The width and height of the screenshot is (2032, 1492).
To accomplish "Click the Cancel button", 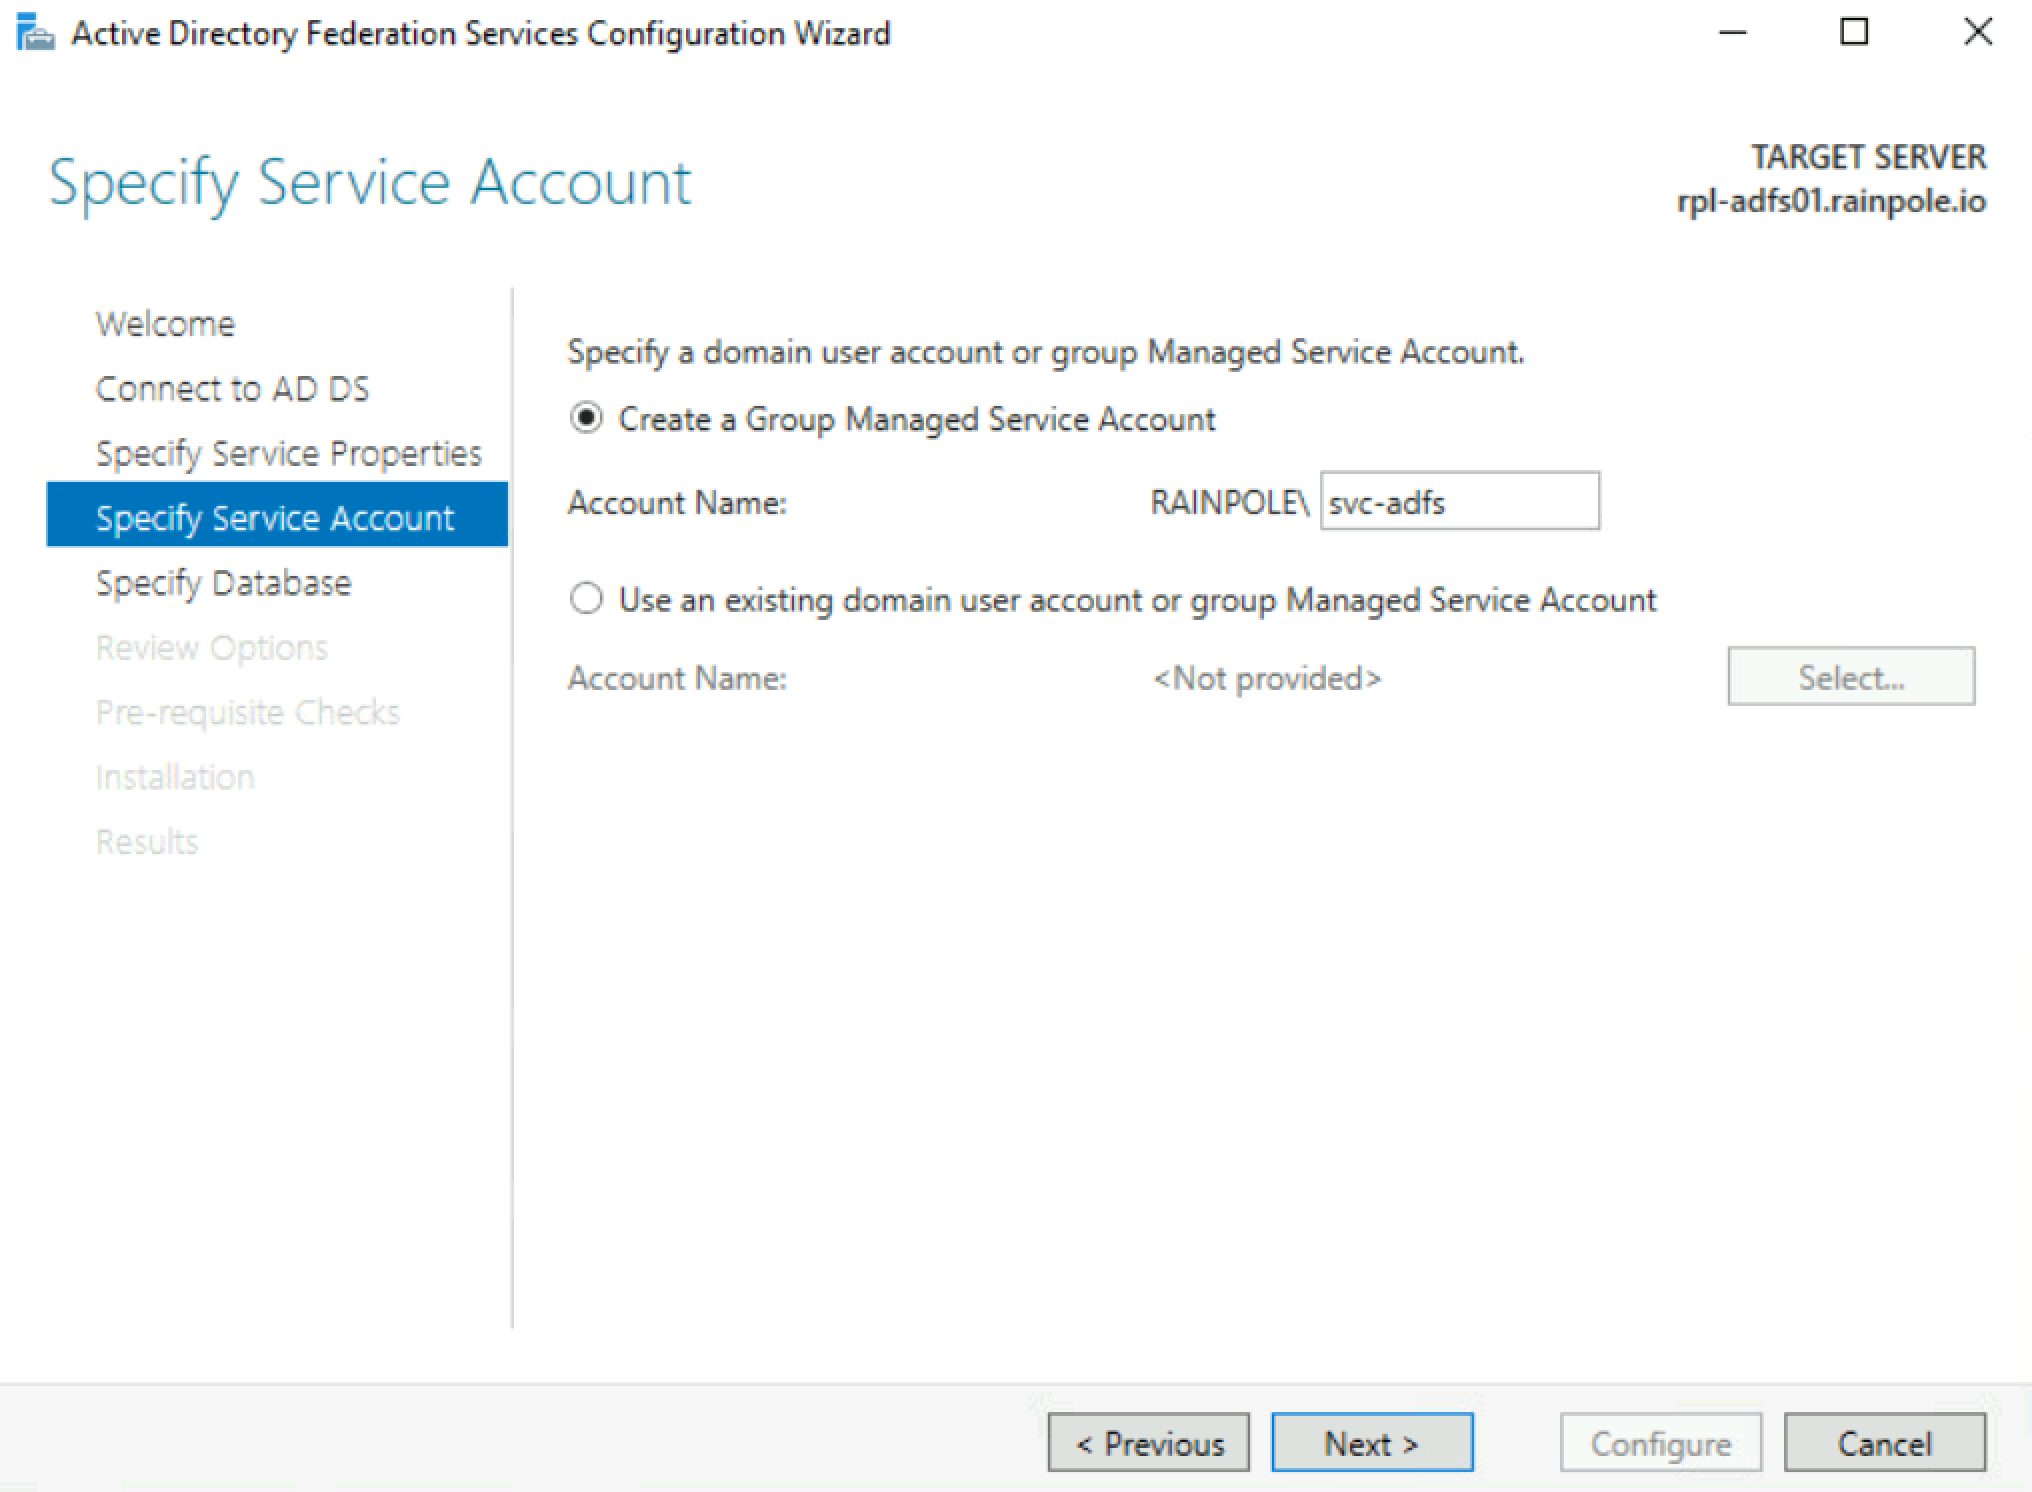I will (1884, 1443).
